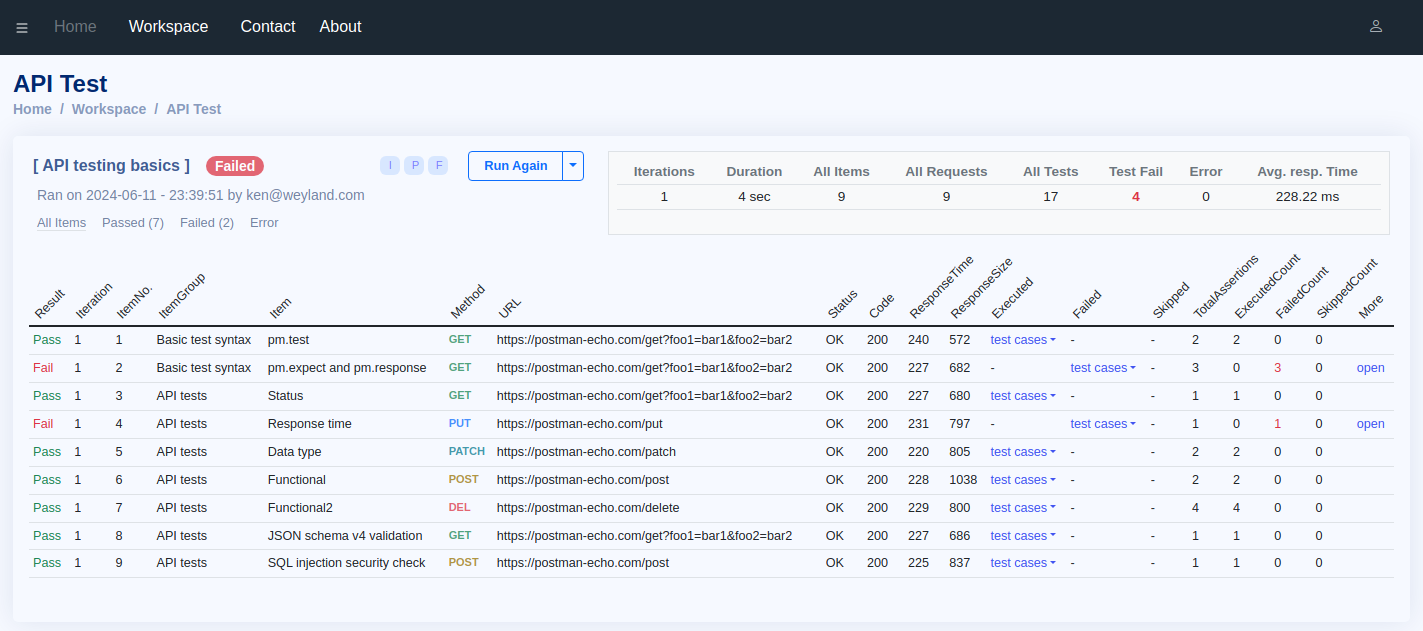Open the Run Again dropdown arrow
This screenshot has height=631, width=1423.
[x=573, y=166]
